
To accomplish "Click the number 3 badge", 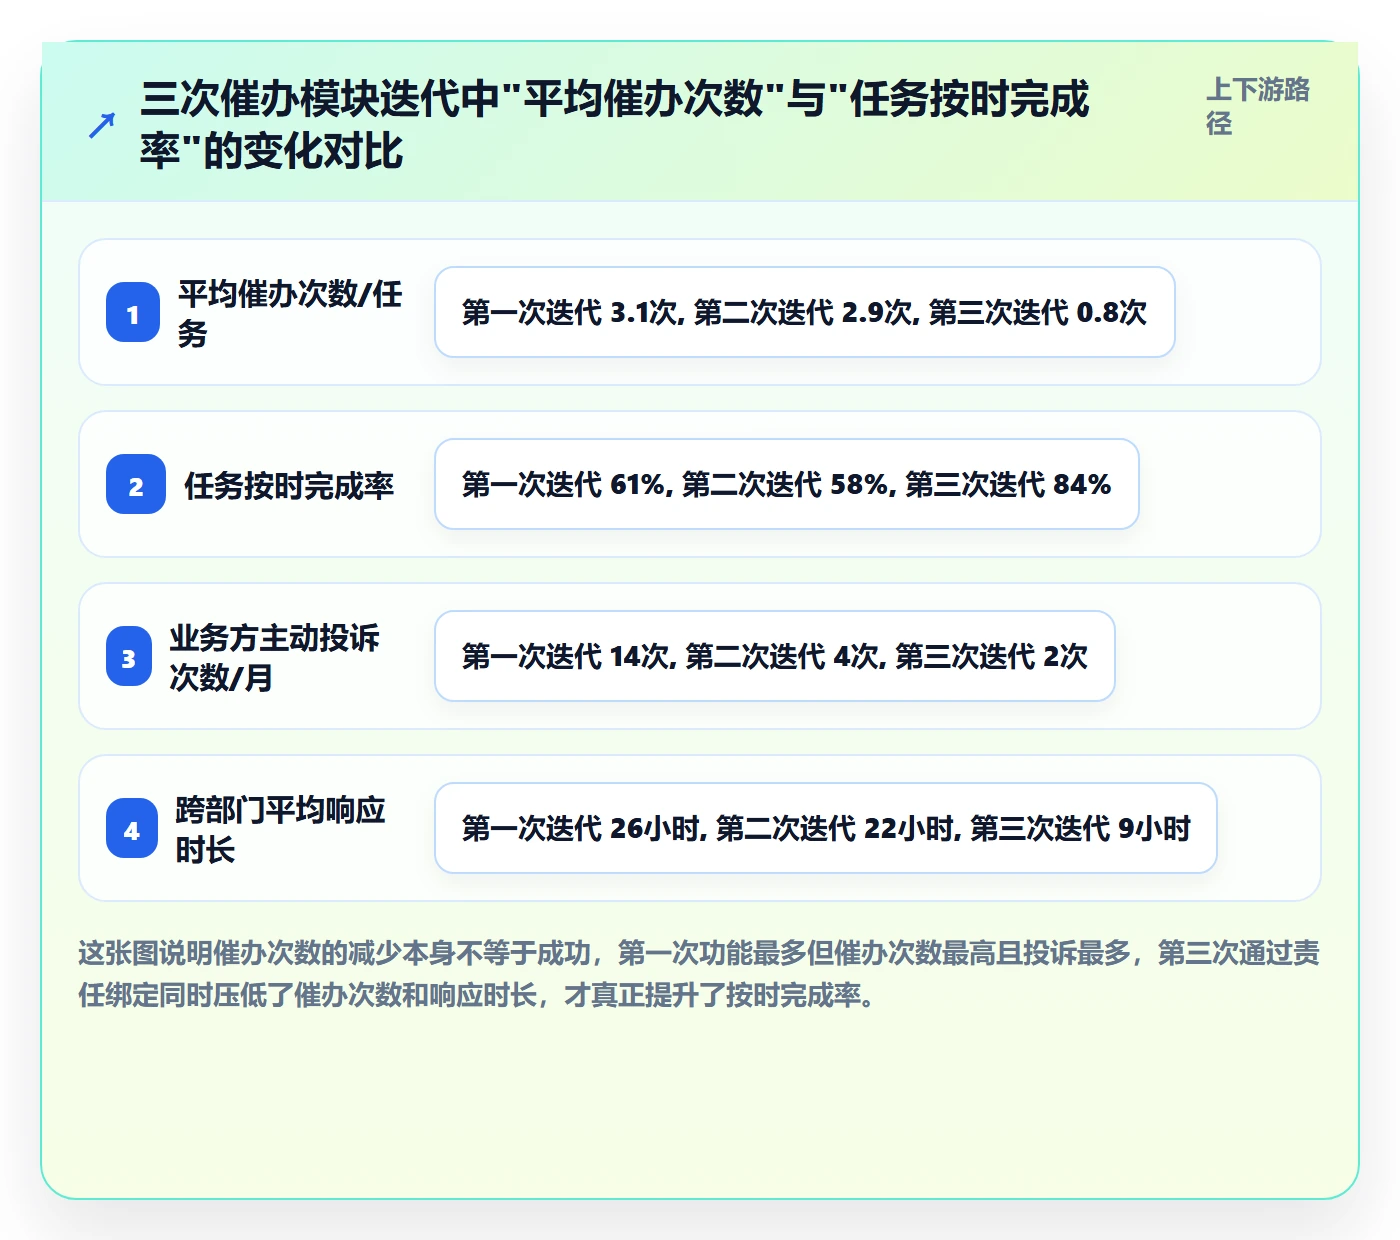I will coord(129,657).
